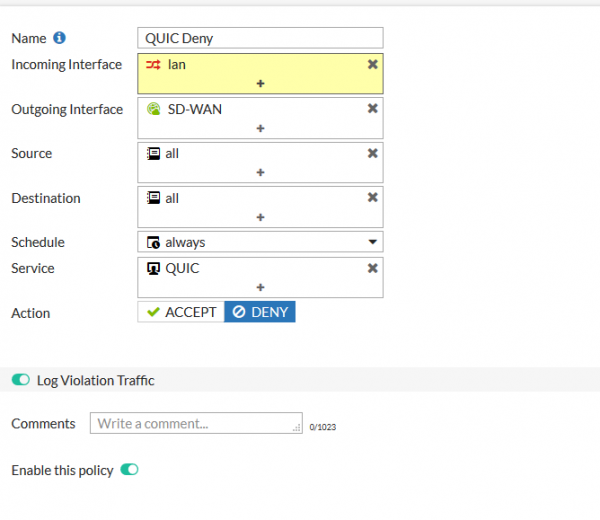Select the DENY action option
The image size is (600, 520).
(x=259, y=312)
